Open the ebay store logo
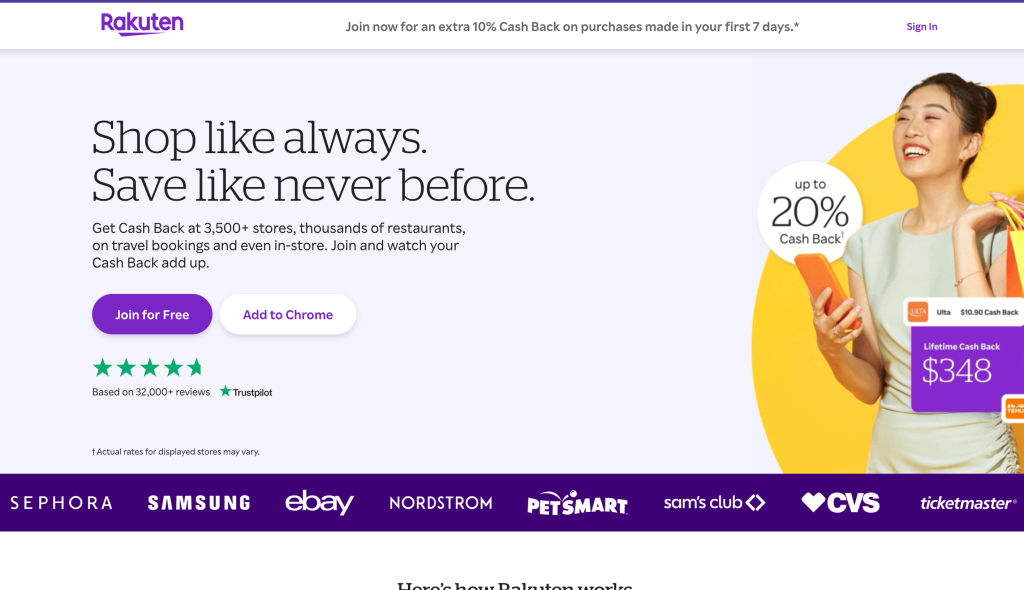This screenshot has height=590, width=1024. pyautogui.click(x=319, y=503)
